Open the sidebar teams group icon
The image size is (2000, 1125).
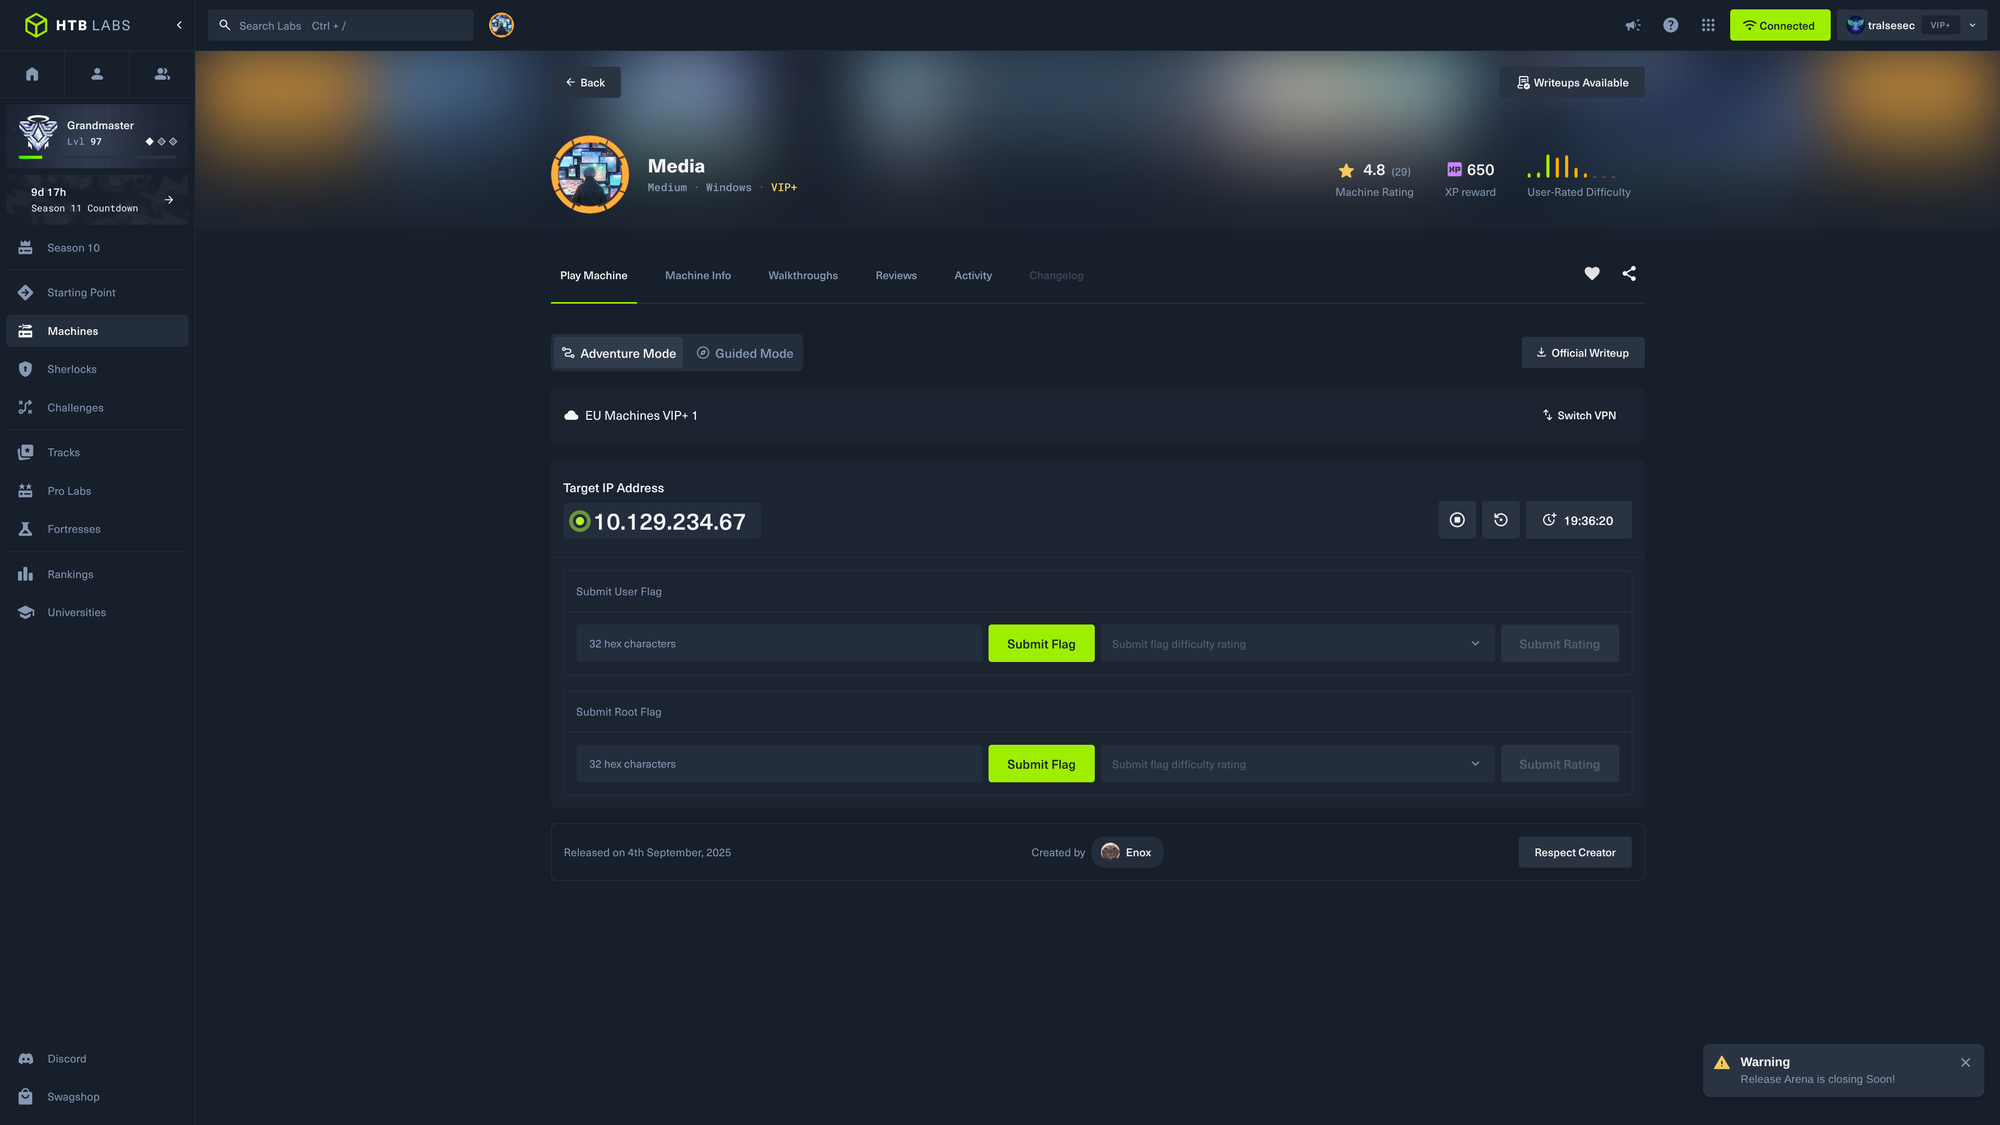tap(162, 74)
